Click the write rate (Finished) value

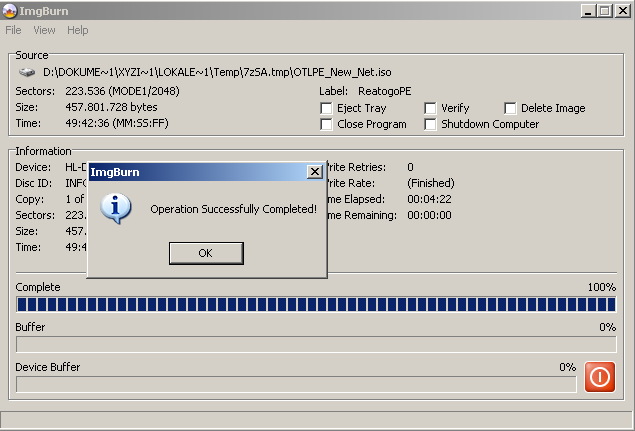point(431,183)
